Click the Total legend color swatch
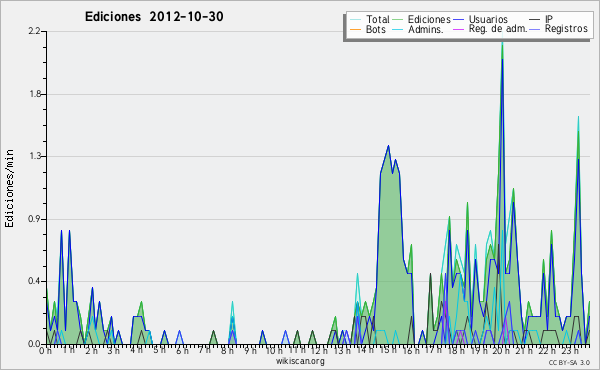The width and height of the screenshot is (600, 370). tap(355, 20)
